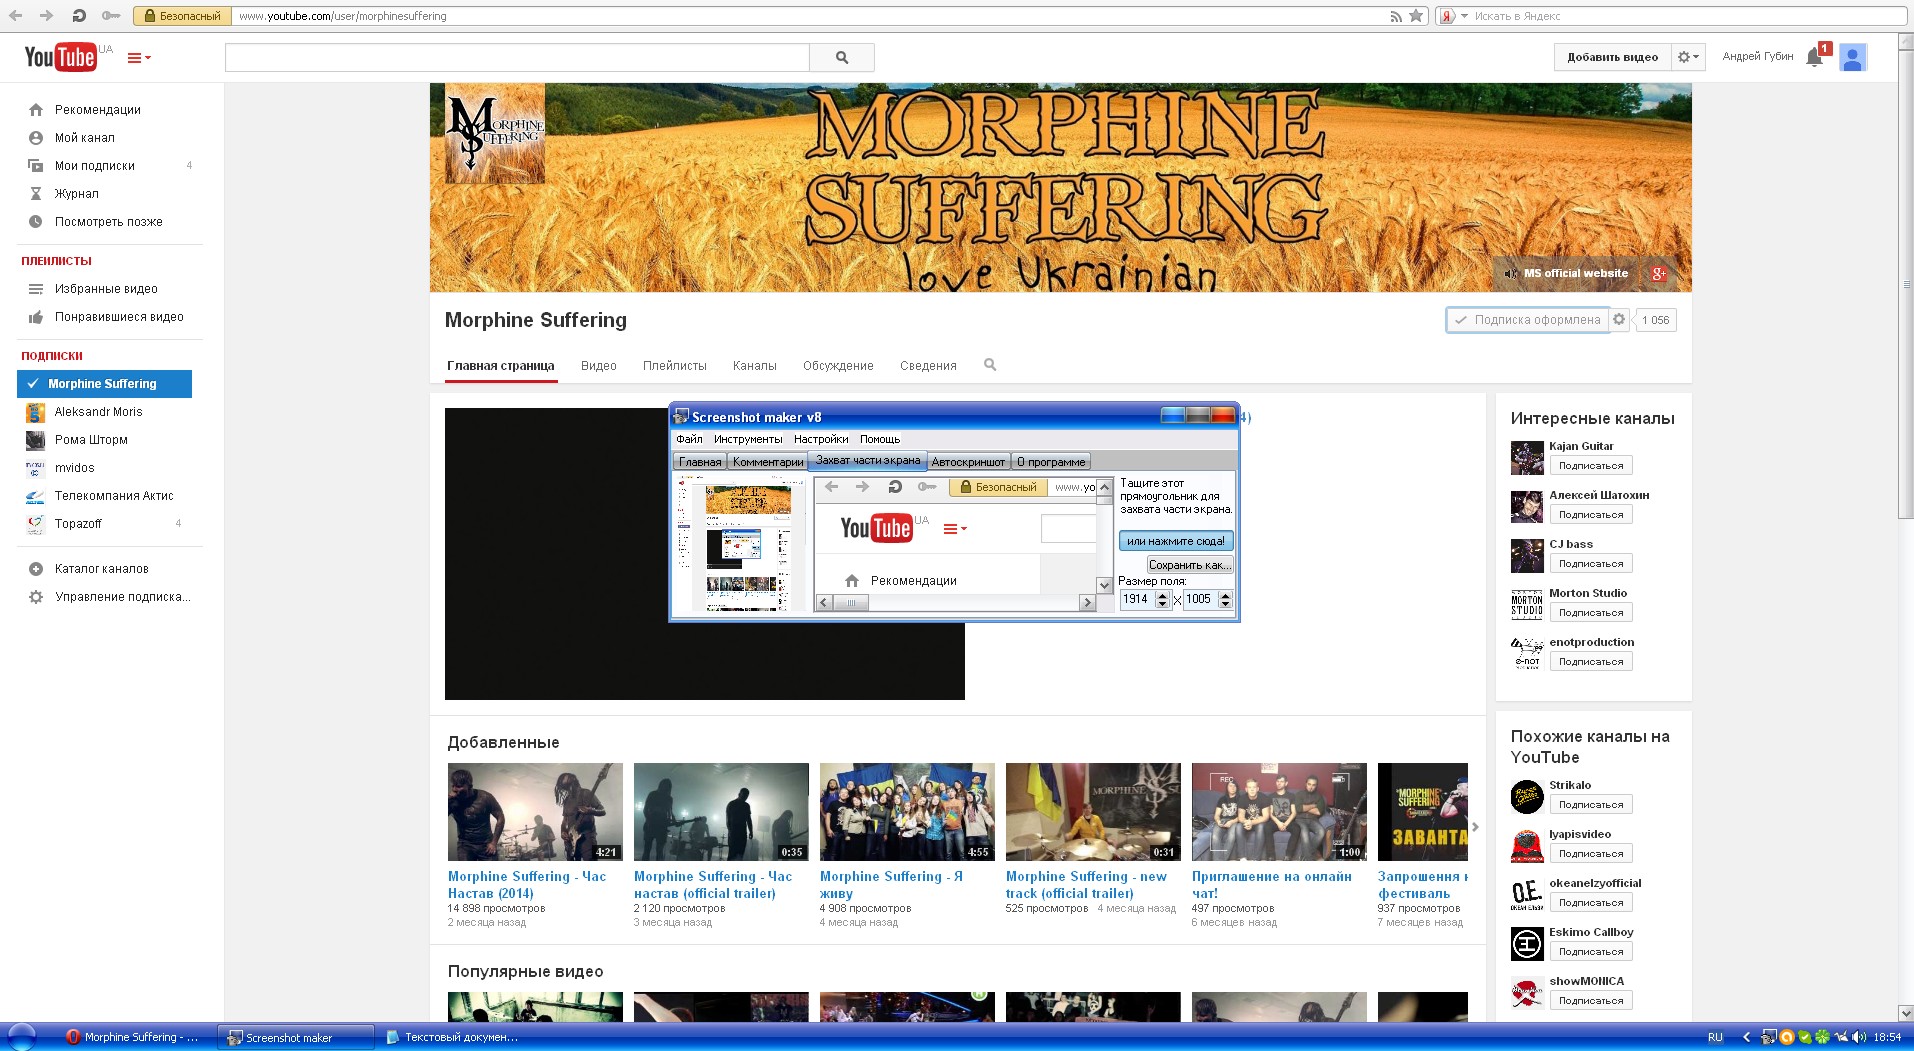1914x1051 pixels.
Task: Open the channel's Видео tab
Action: [599, 366]
